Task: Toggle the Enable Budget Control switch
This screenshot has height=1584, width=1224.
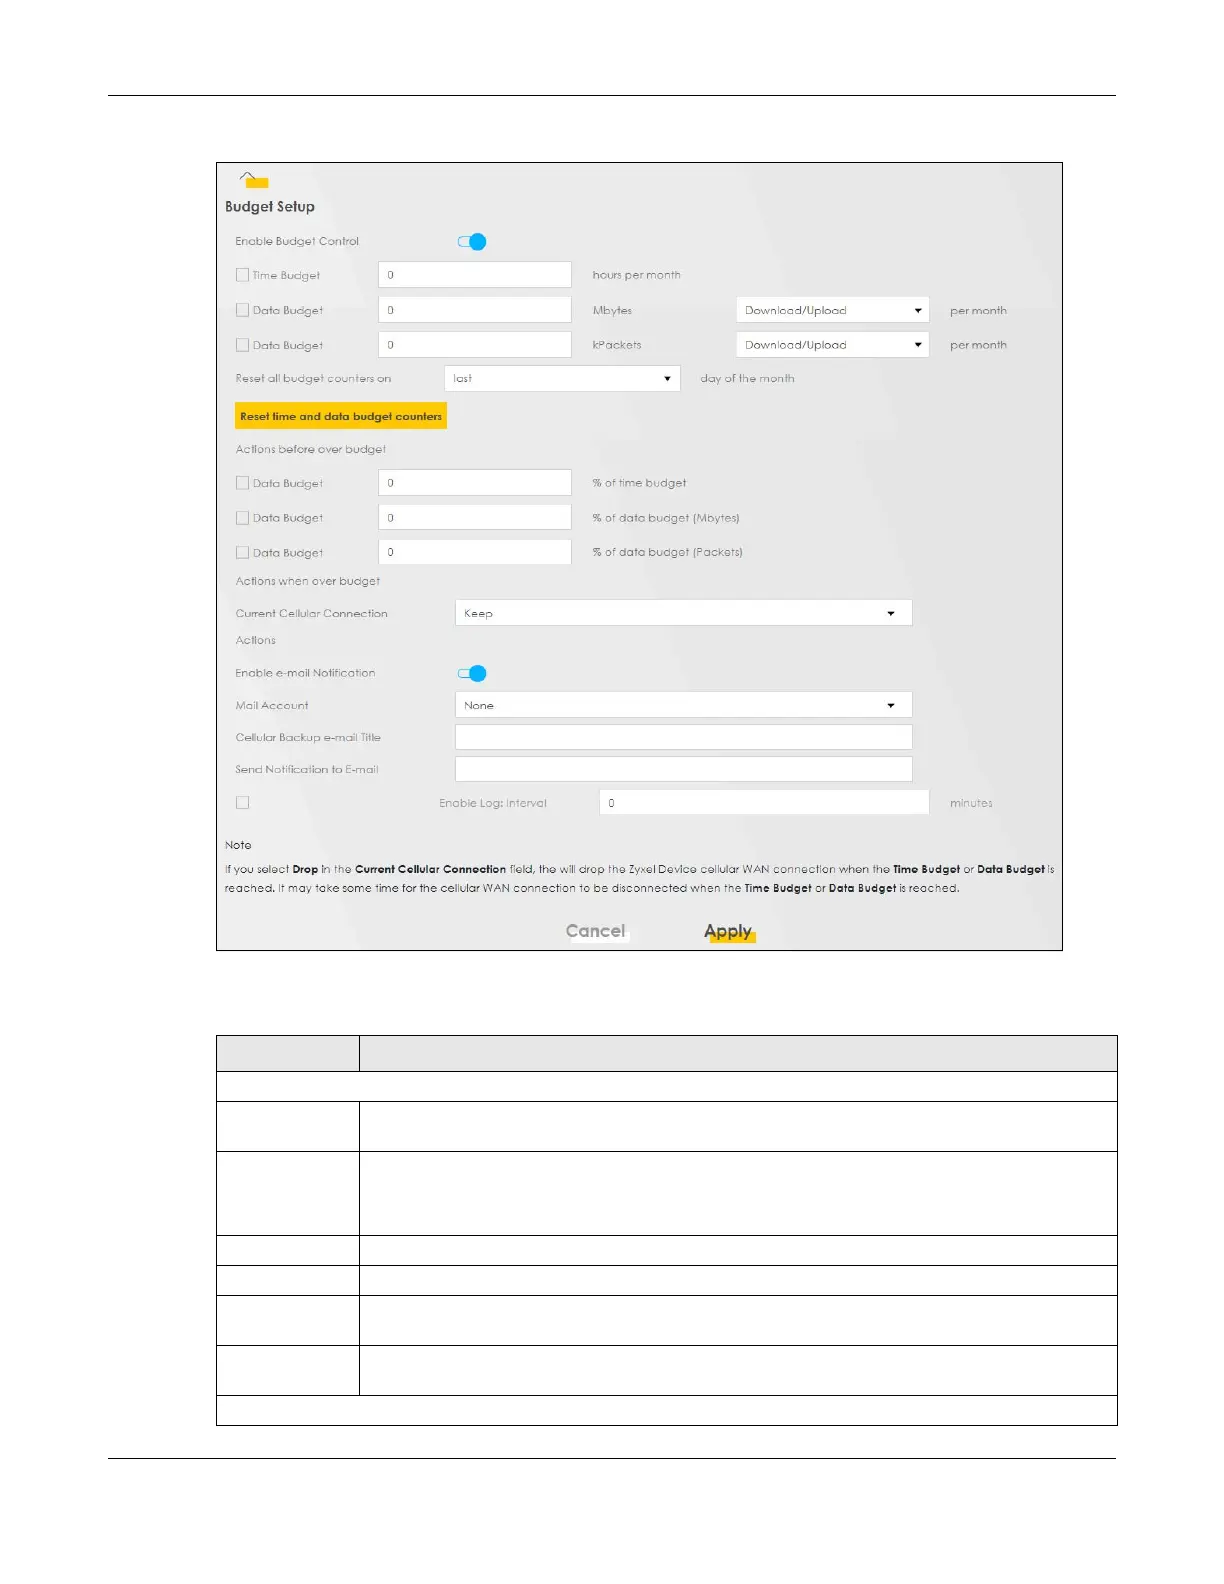Action: point(472,242)
